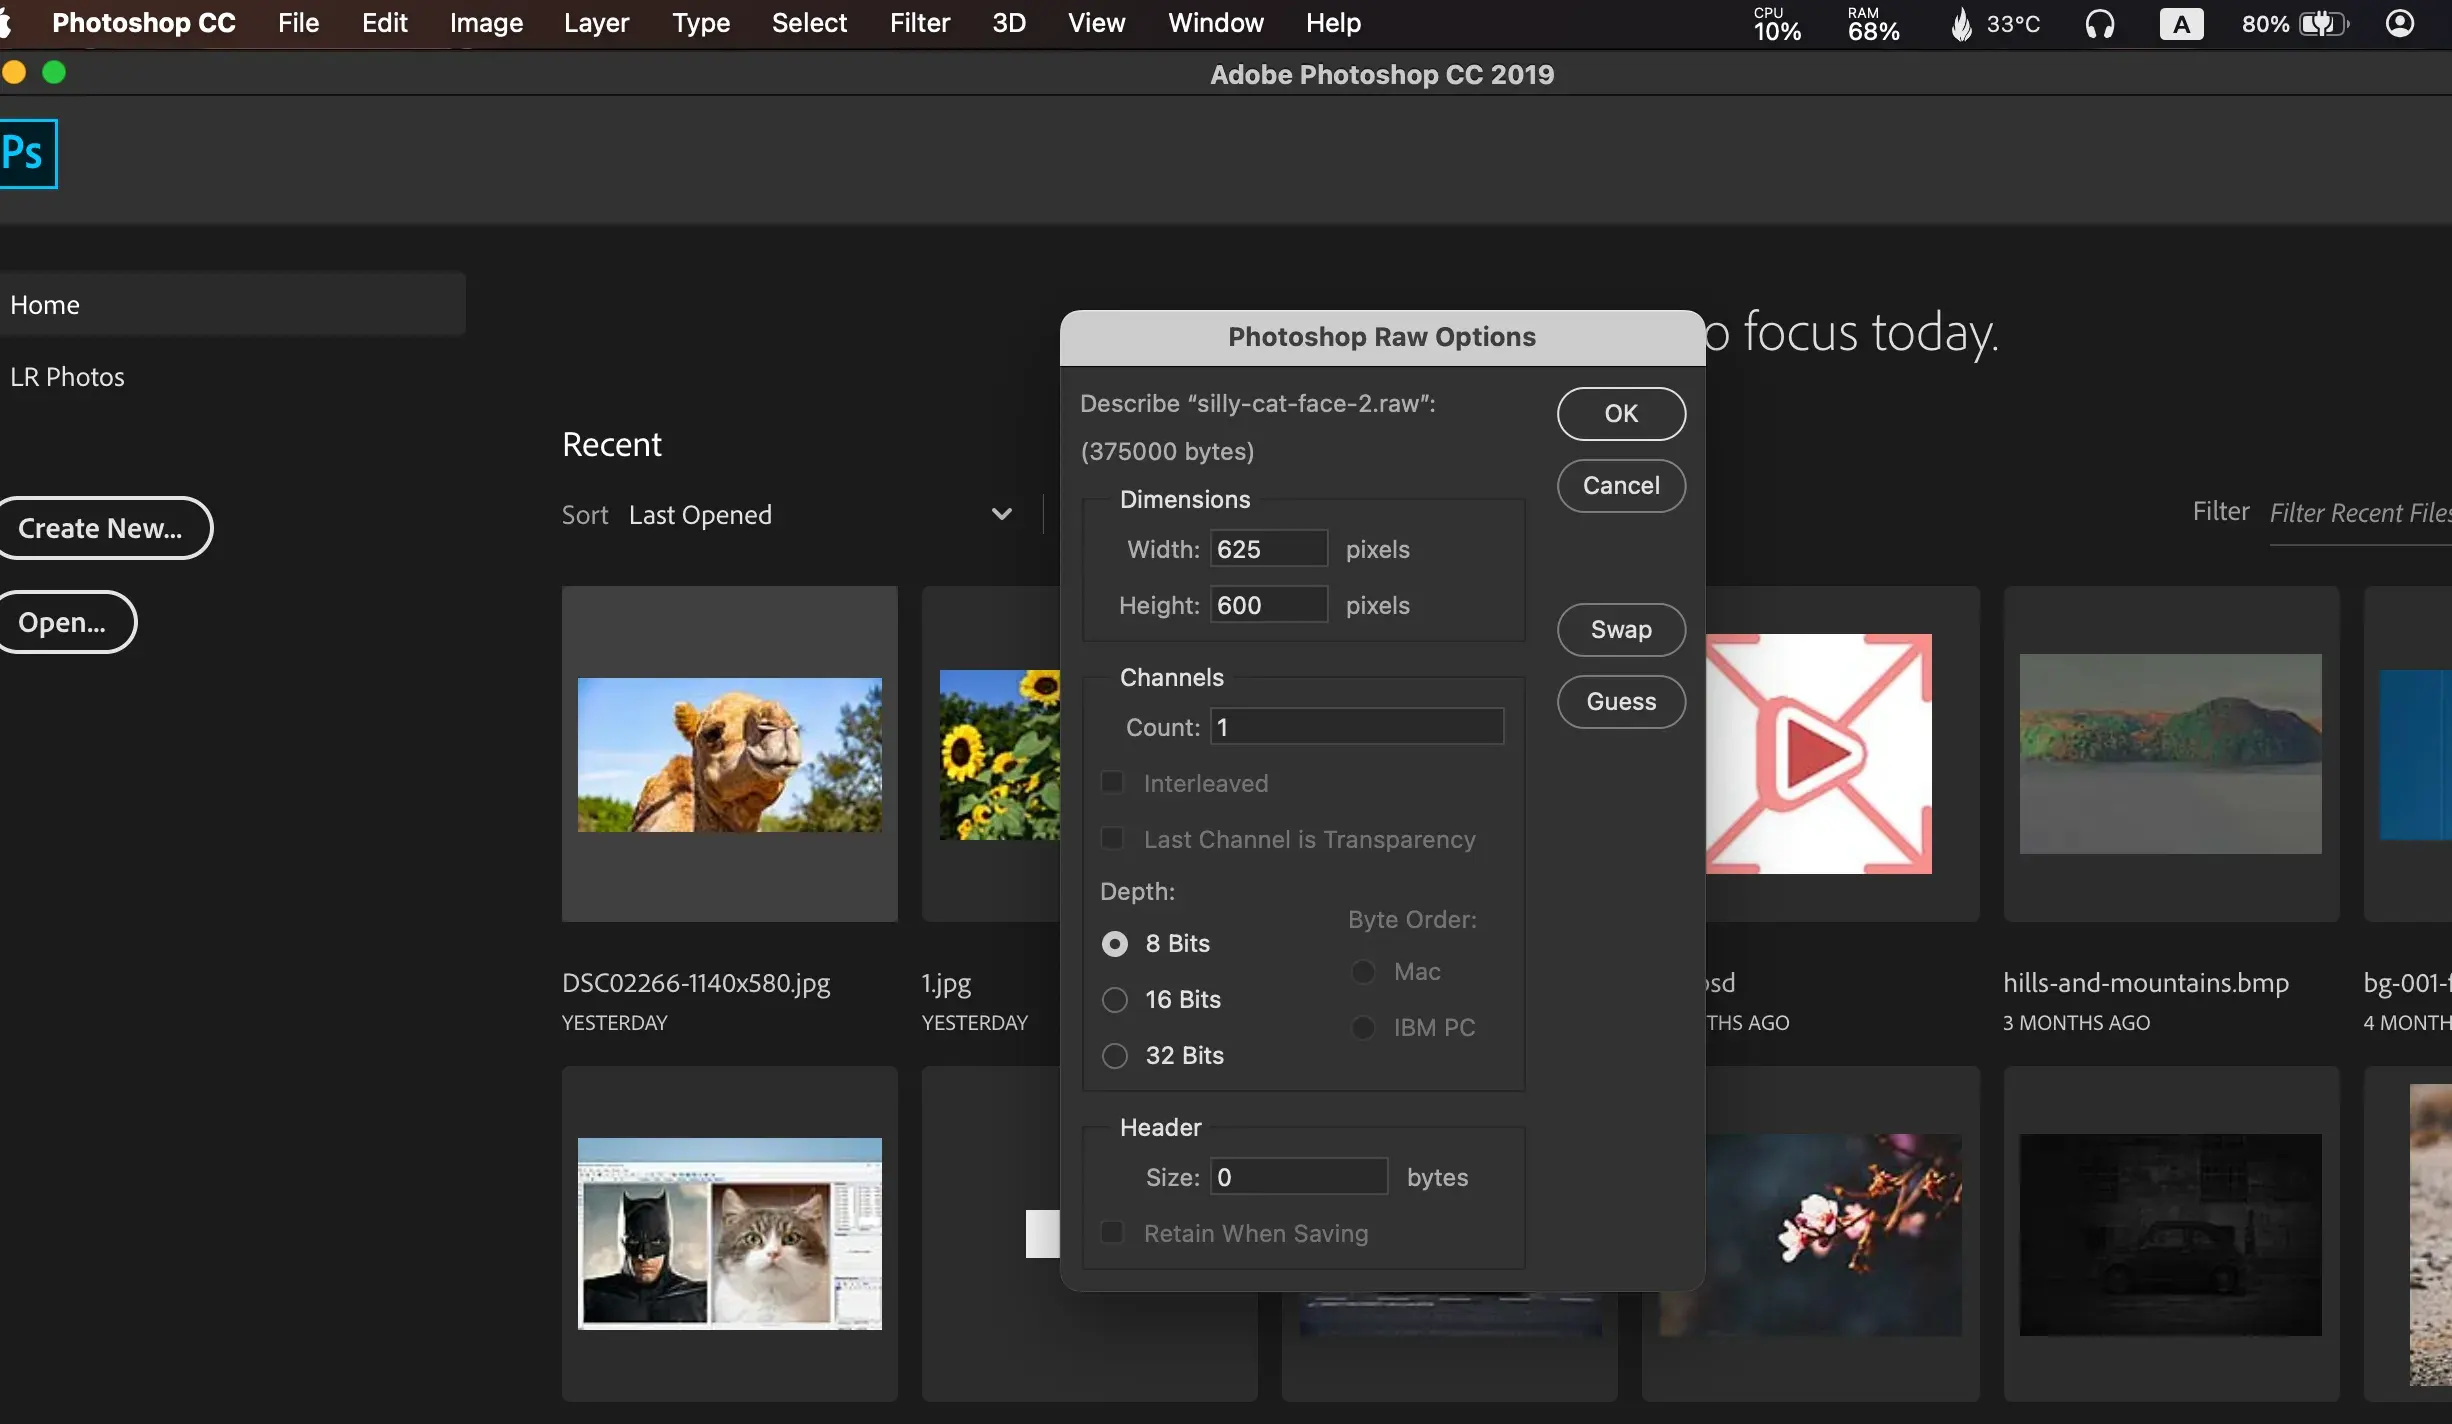Click the Cancel button
Viewport: 2452px width, 1424px height.
(x=1621, y=486)
